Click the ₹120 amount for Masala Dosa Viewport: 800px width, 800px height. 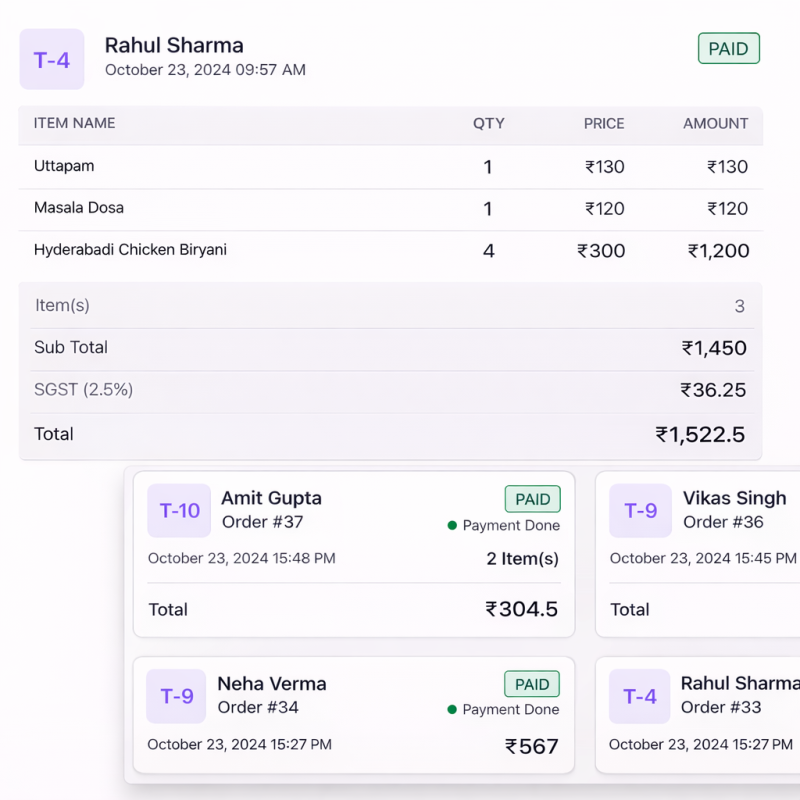point(727,209)
